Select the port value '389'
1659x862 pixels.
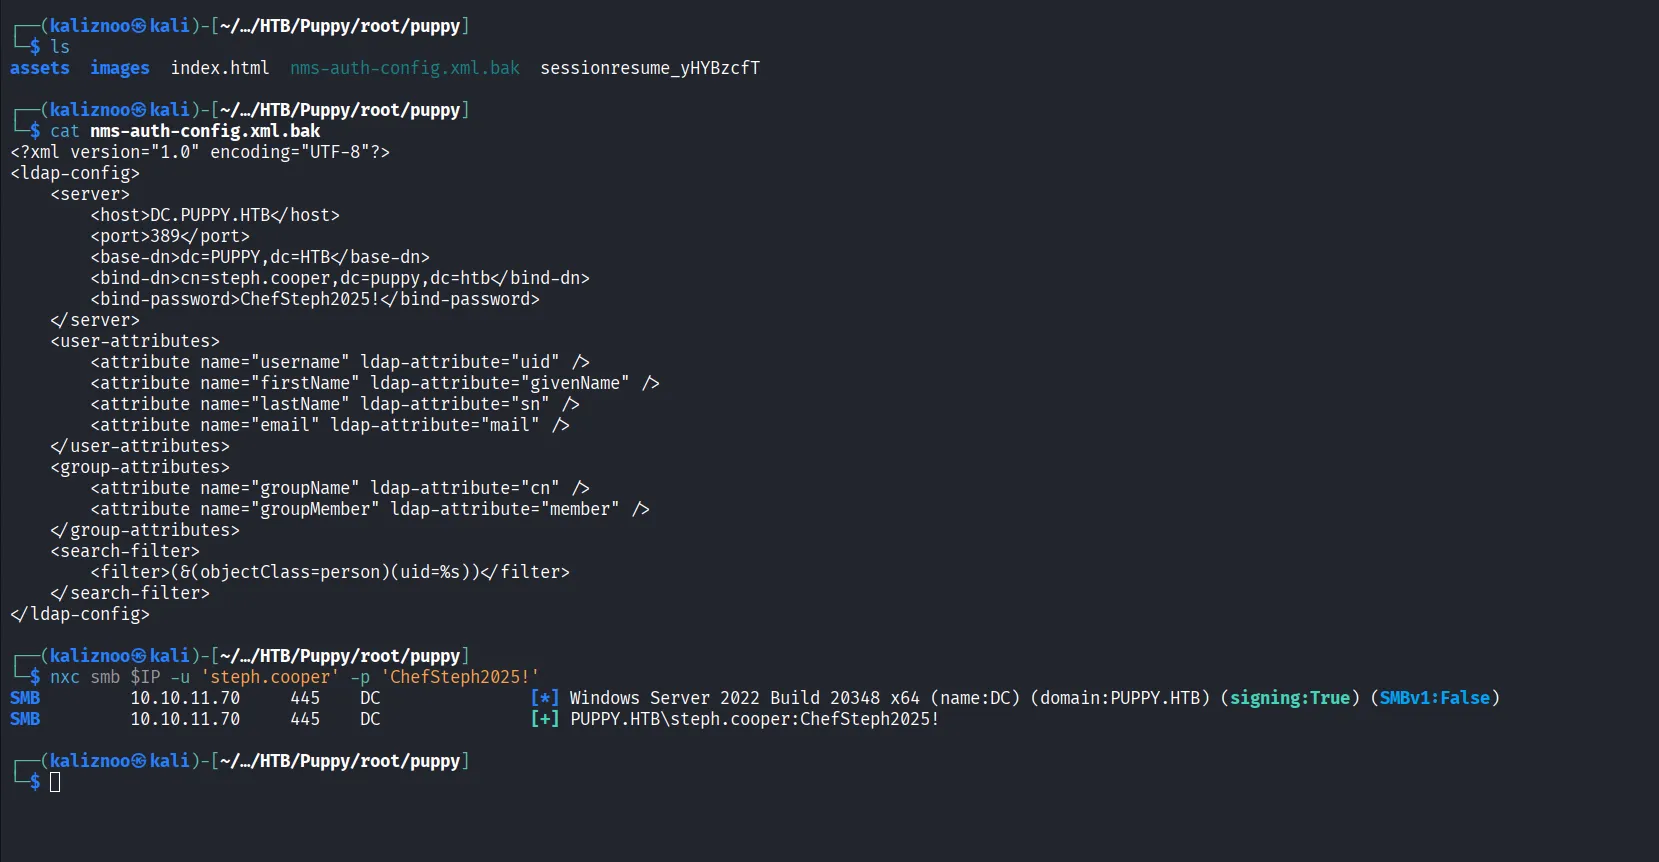(x=165, y=236)
